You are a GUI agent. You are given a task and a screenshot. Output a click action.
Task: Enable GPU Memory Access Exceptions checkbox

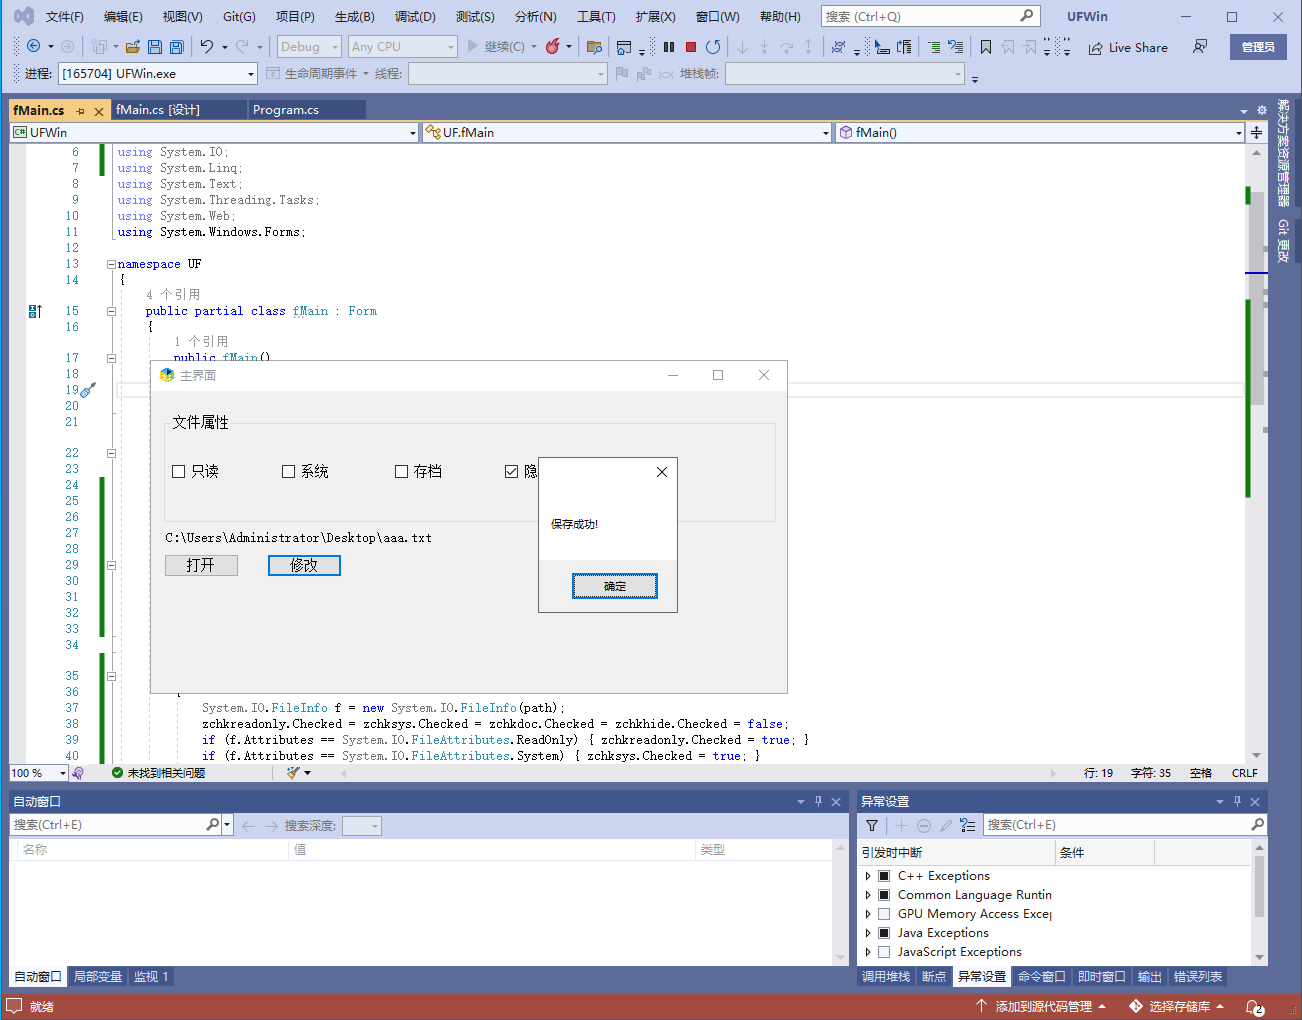point(884,914)
